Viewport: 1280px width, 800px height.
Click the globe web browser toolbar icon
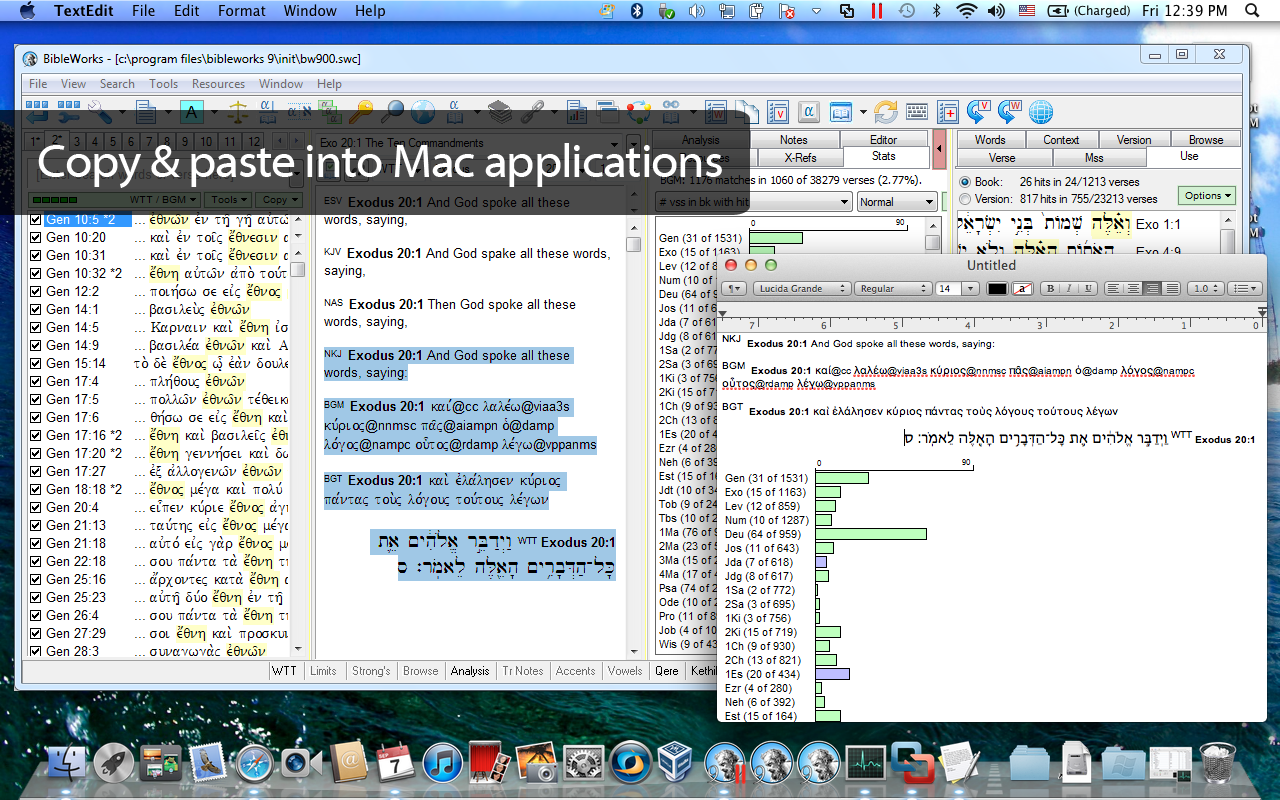click(1041, 111)
